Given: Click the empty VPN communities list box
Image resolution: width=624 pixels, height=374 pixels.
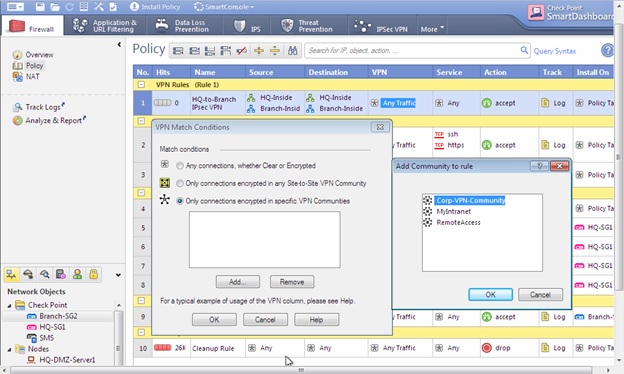Looking at the screenshot, I should pyautogui.click(x=265, y=240).
